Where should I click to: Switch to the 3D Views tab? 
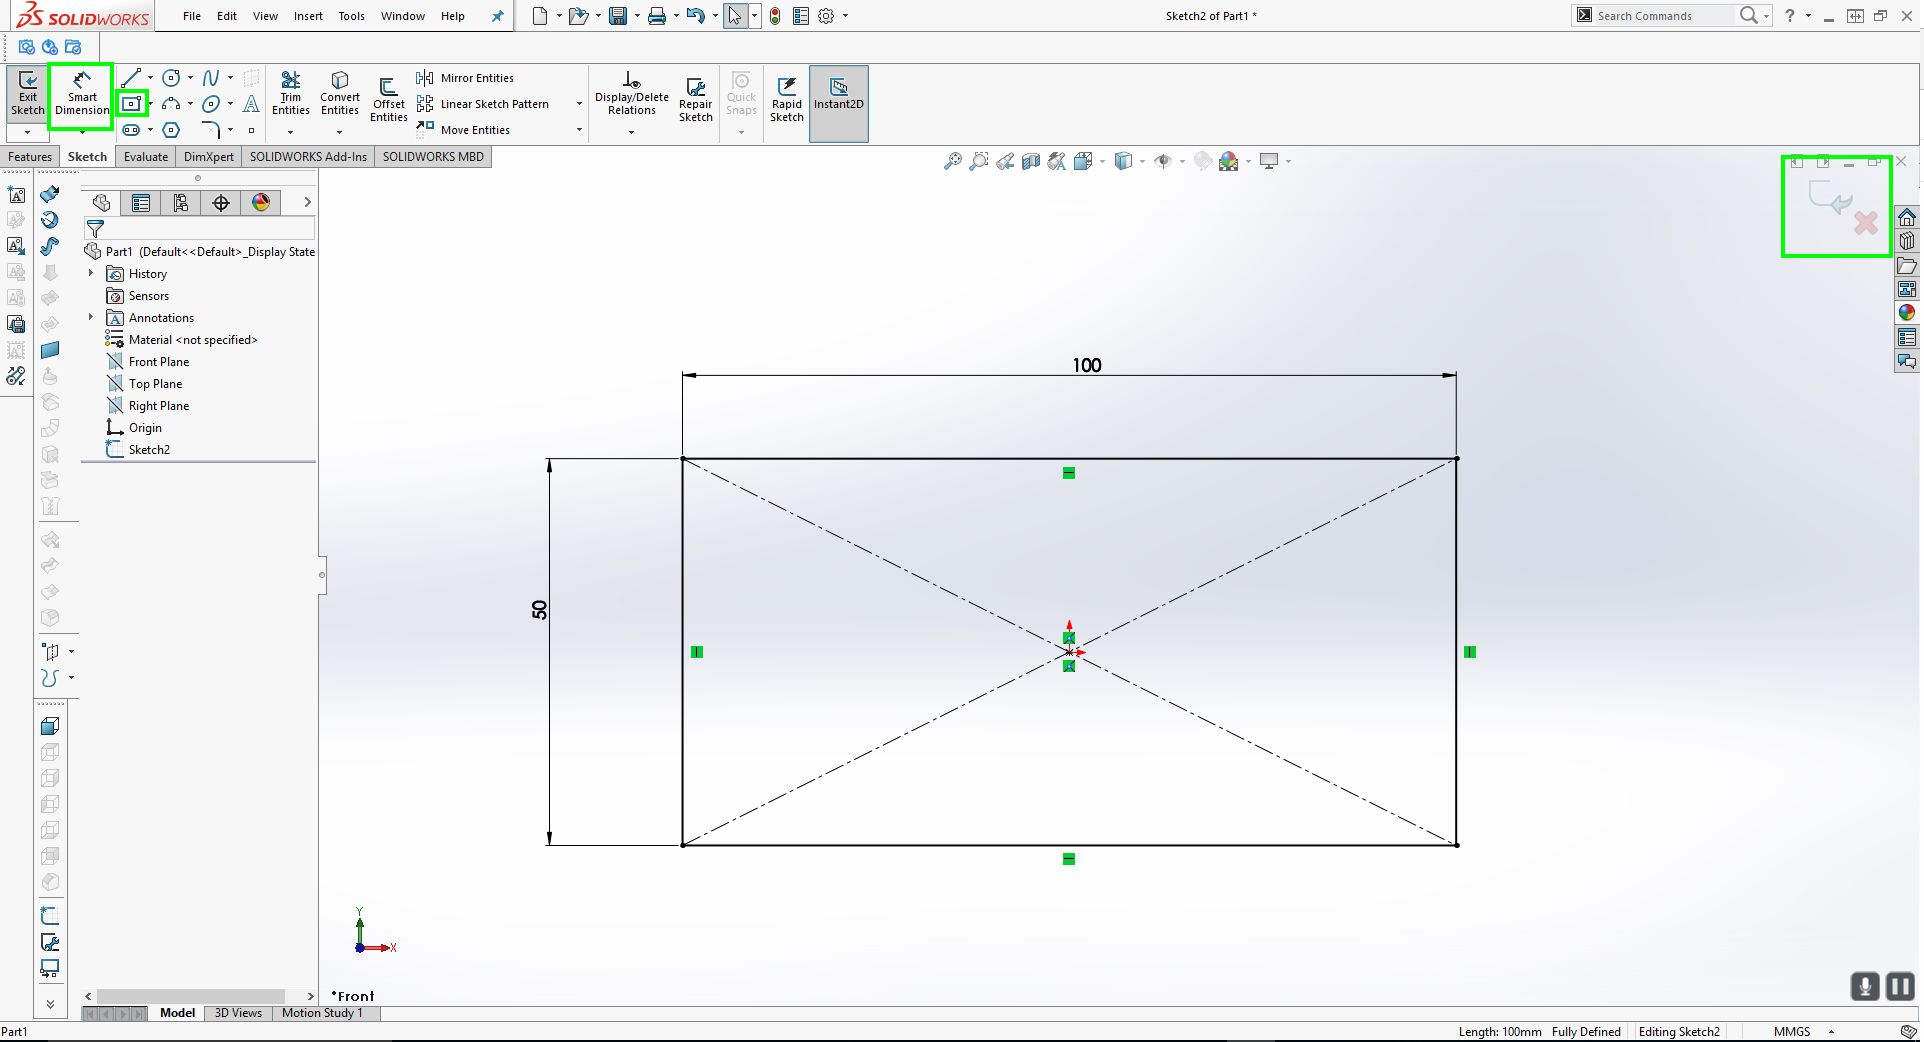pos(238,1013)
